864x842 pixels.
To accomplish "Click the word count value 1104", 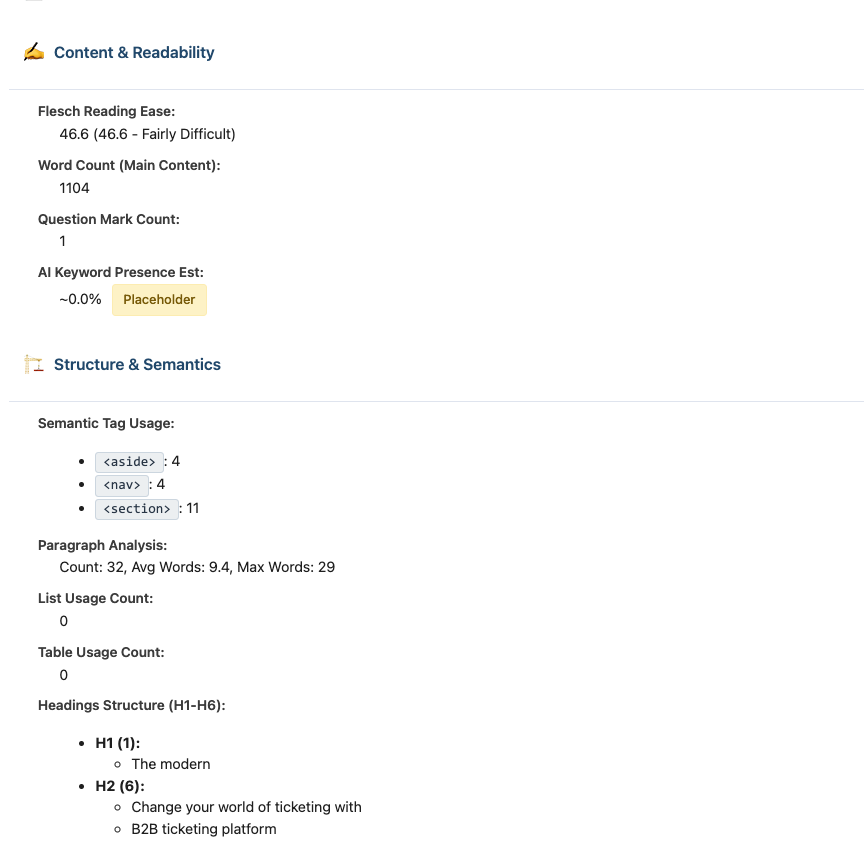I will 74,188.
